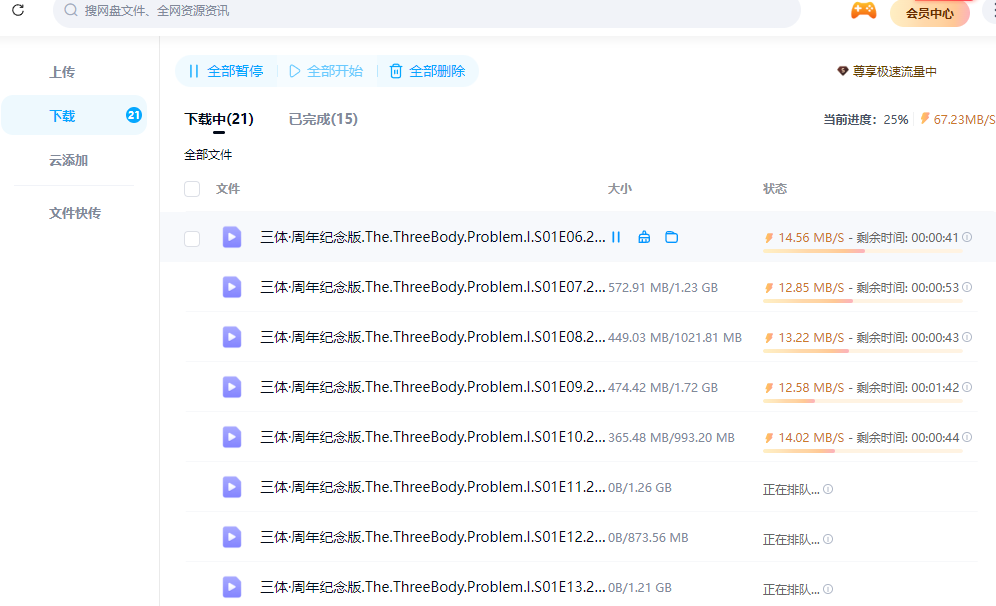Viewport: 996px width, 606px height.
Task: Click the S01E06 download progress bar
Action: [x=863, y=251]
